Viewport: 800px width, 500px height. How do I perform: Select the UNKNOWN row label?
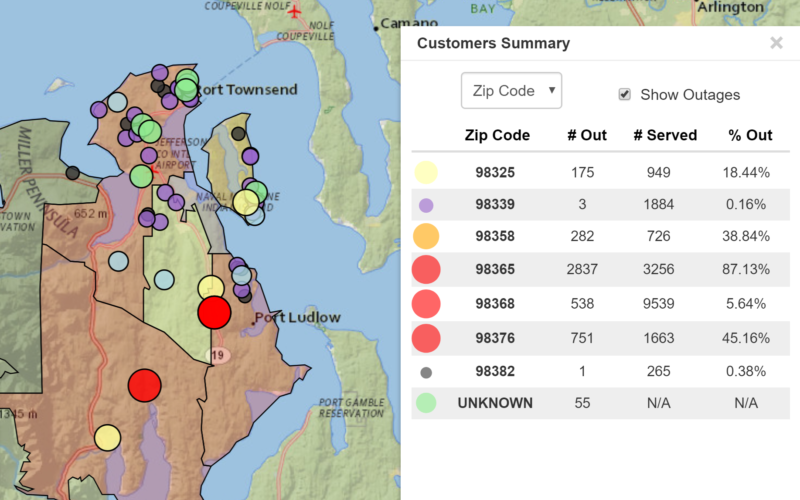pyautogui.click(x=495, y=403)
